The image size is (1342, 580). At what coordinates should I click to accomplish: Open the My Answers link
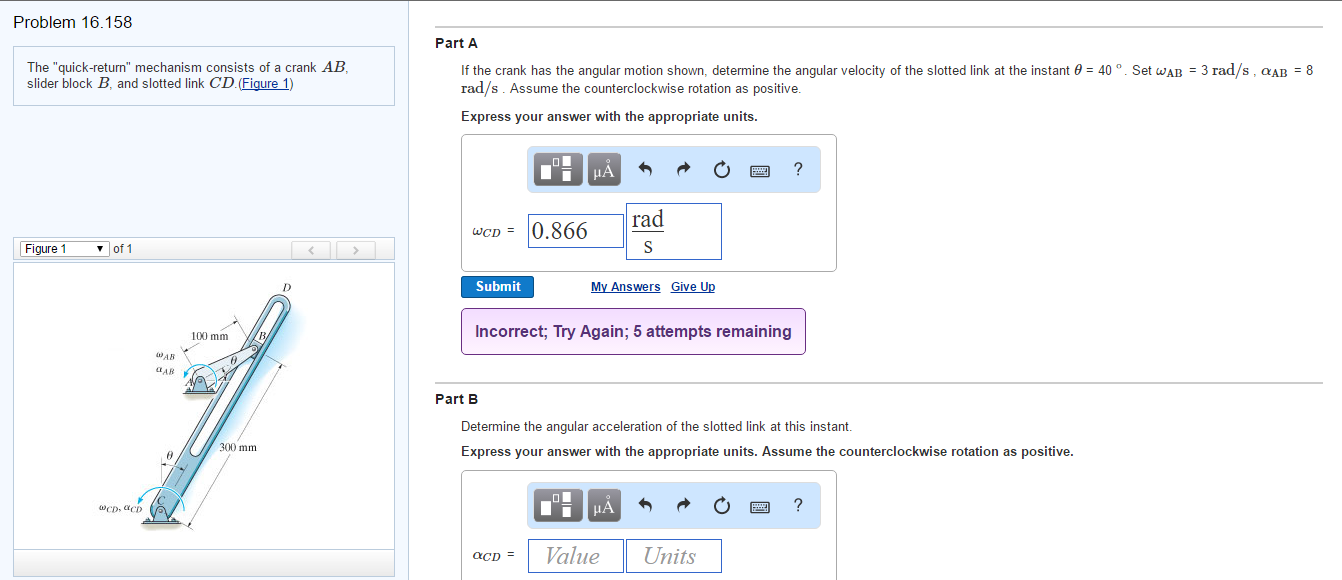click(x=625, y=287)
